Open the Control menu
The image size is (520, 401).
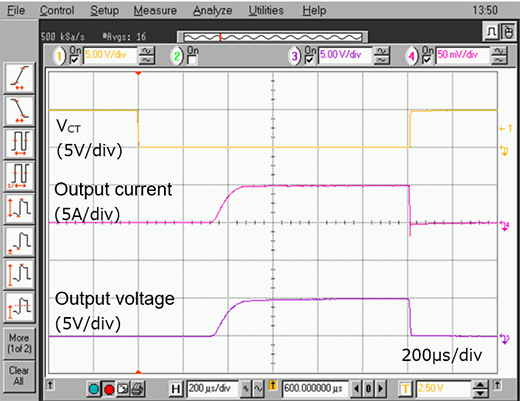[57, 11]
